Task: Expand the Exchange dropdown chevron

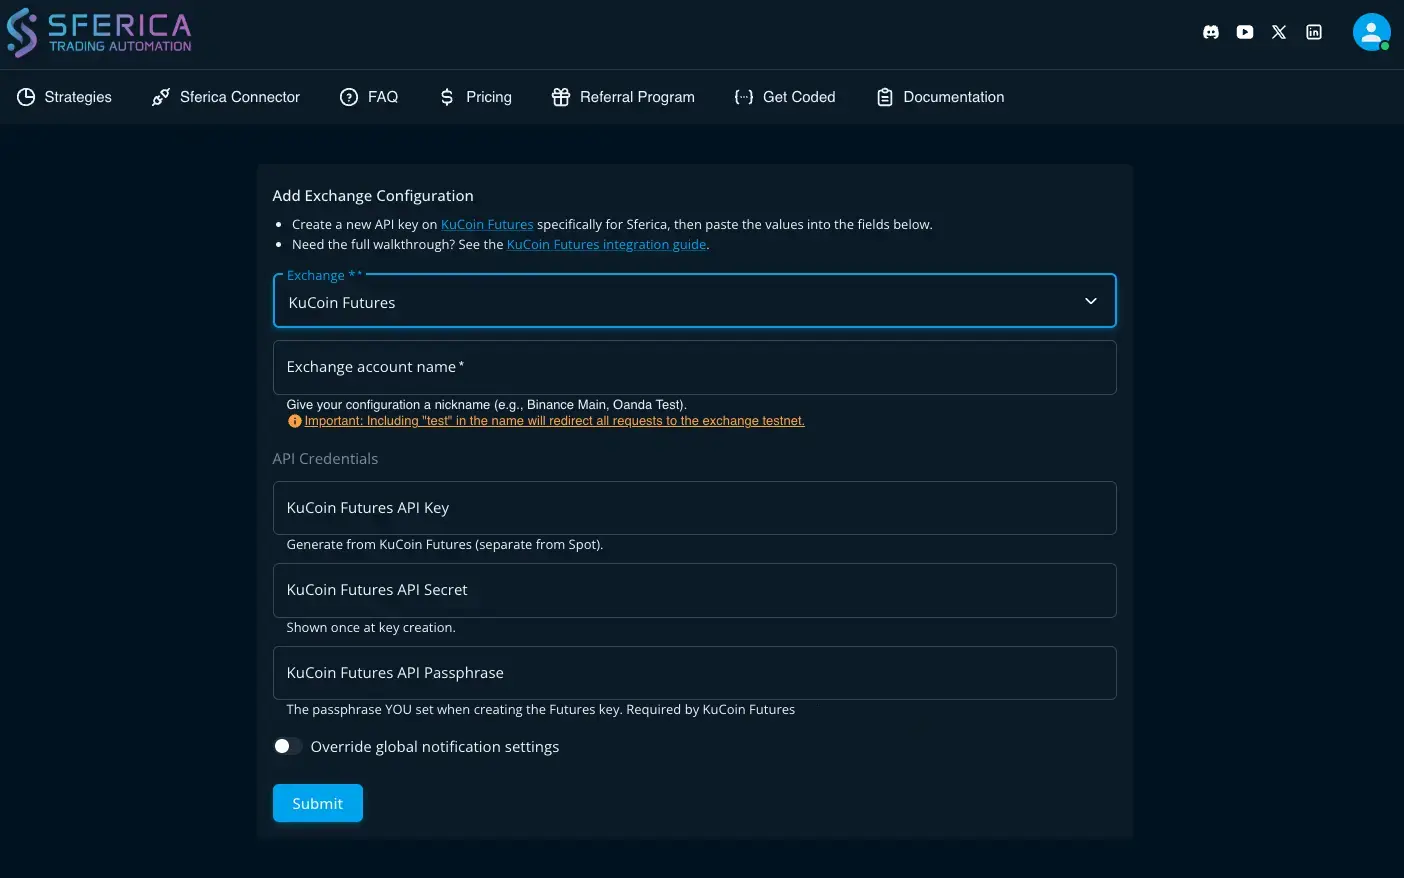Action: [1091, 301]
